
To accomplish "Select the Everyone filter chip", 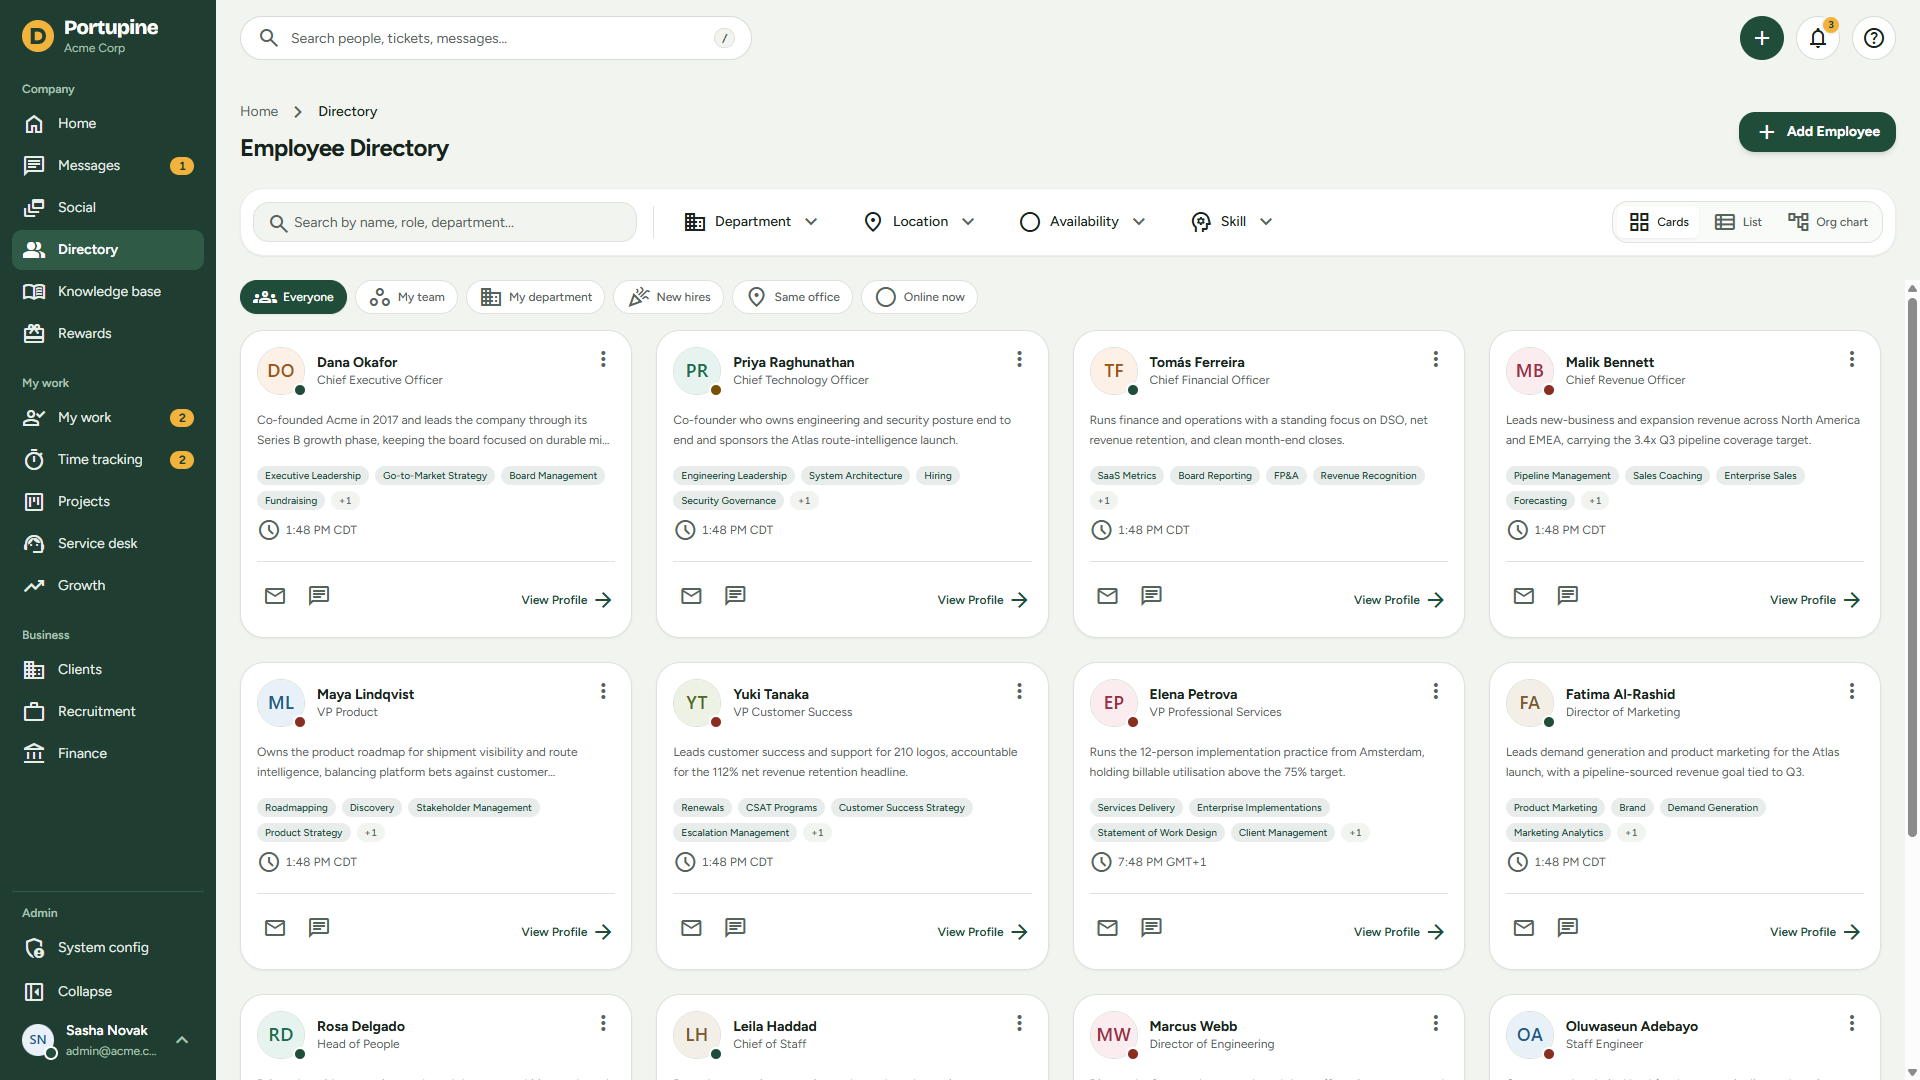I will pos(293,297).
